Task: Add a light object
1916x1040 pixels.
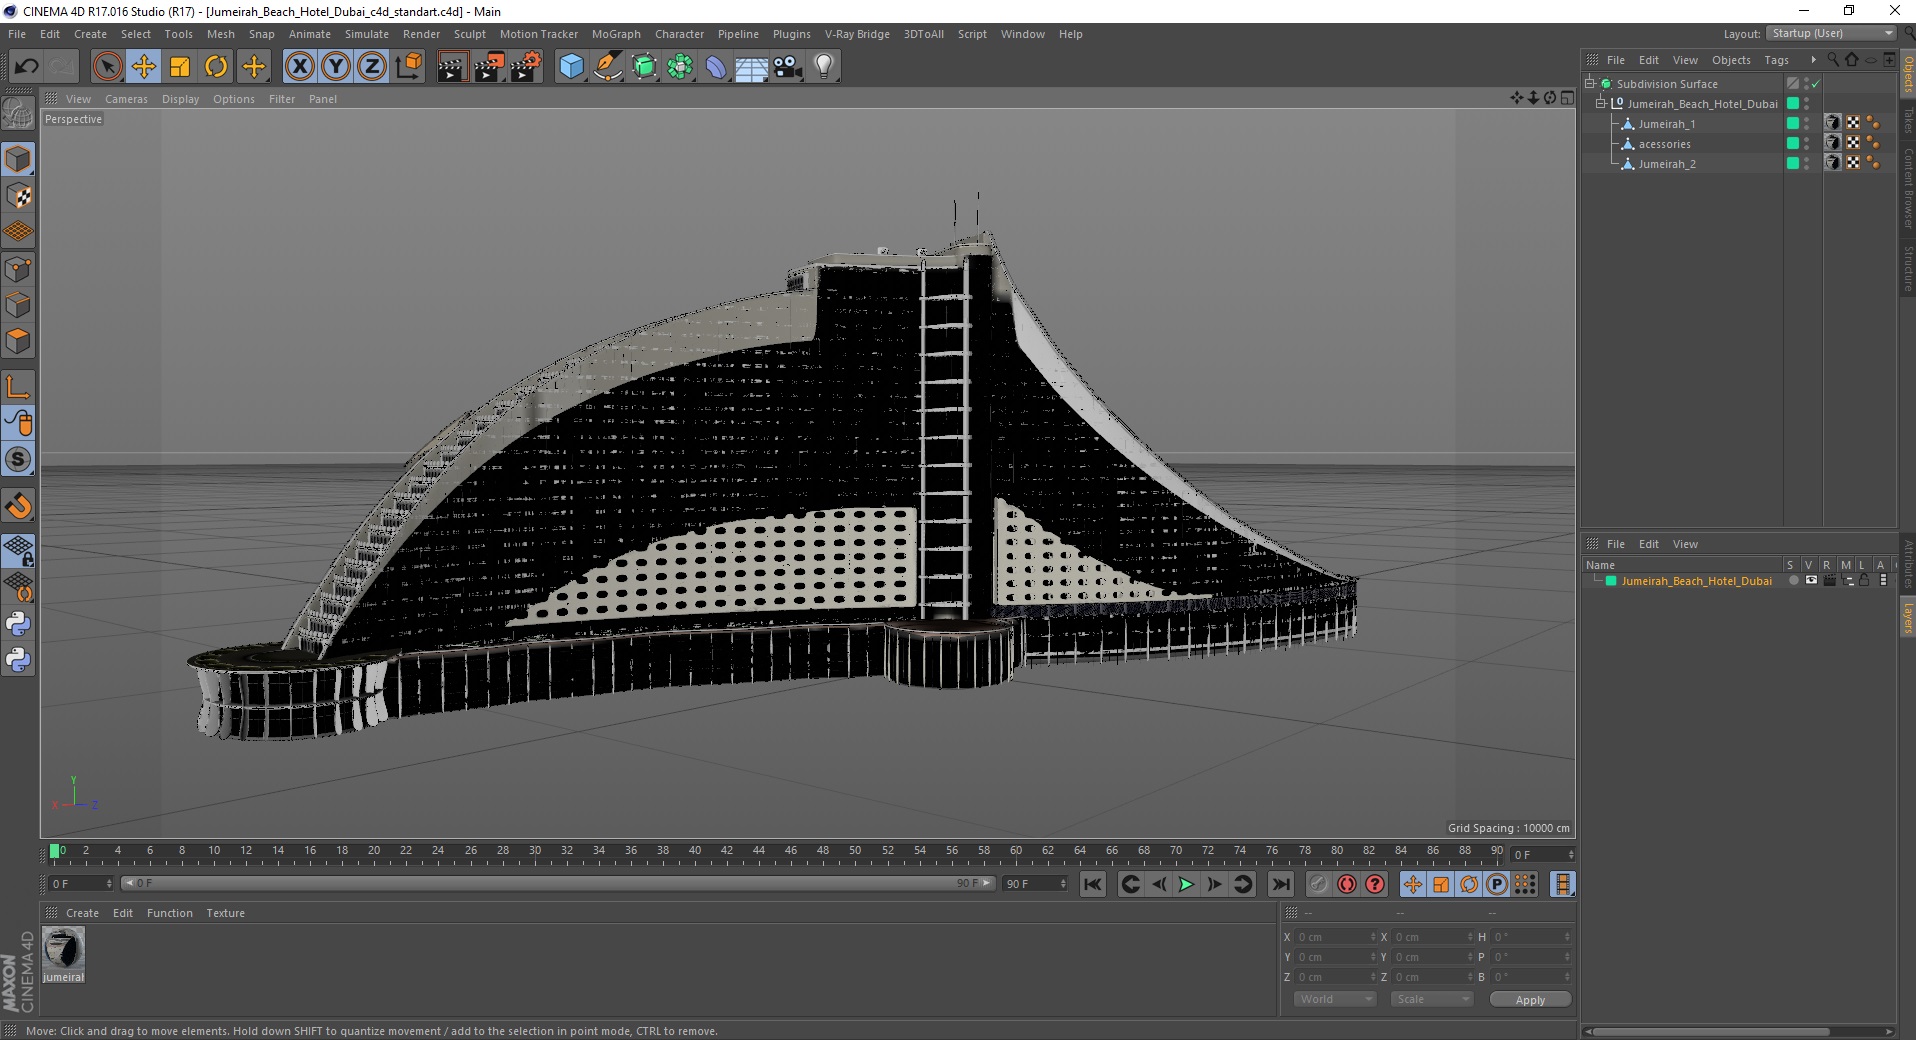Action: [x=824, y=67]
